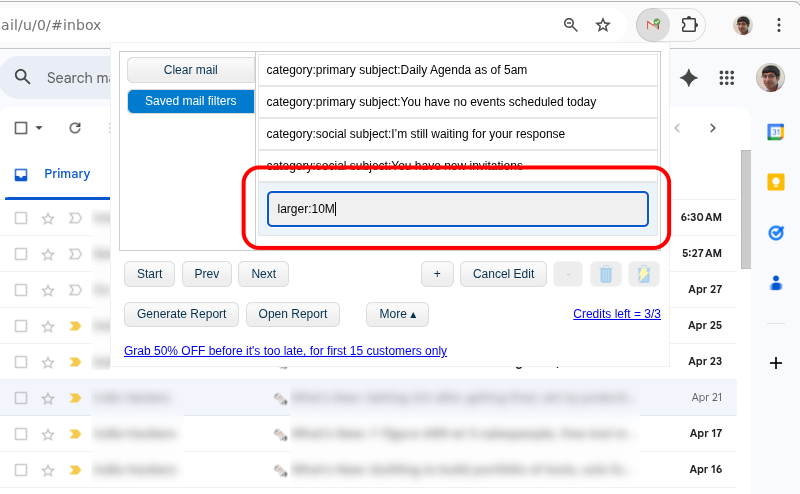Click the lightning document icon button
The width and height of the screenshot is (800, 494).
[x=643, y=274]
